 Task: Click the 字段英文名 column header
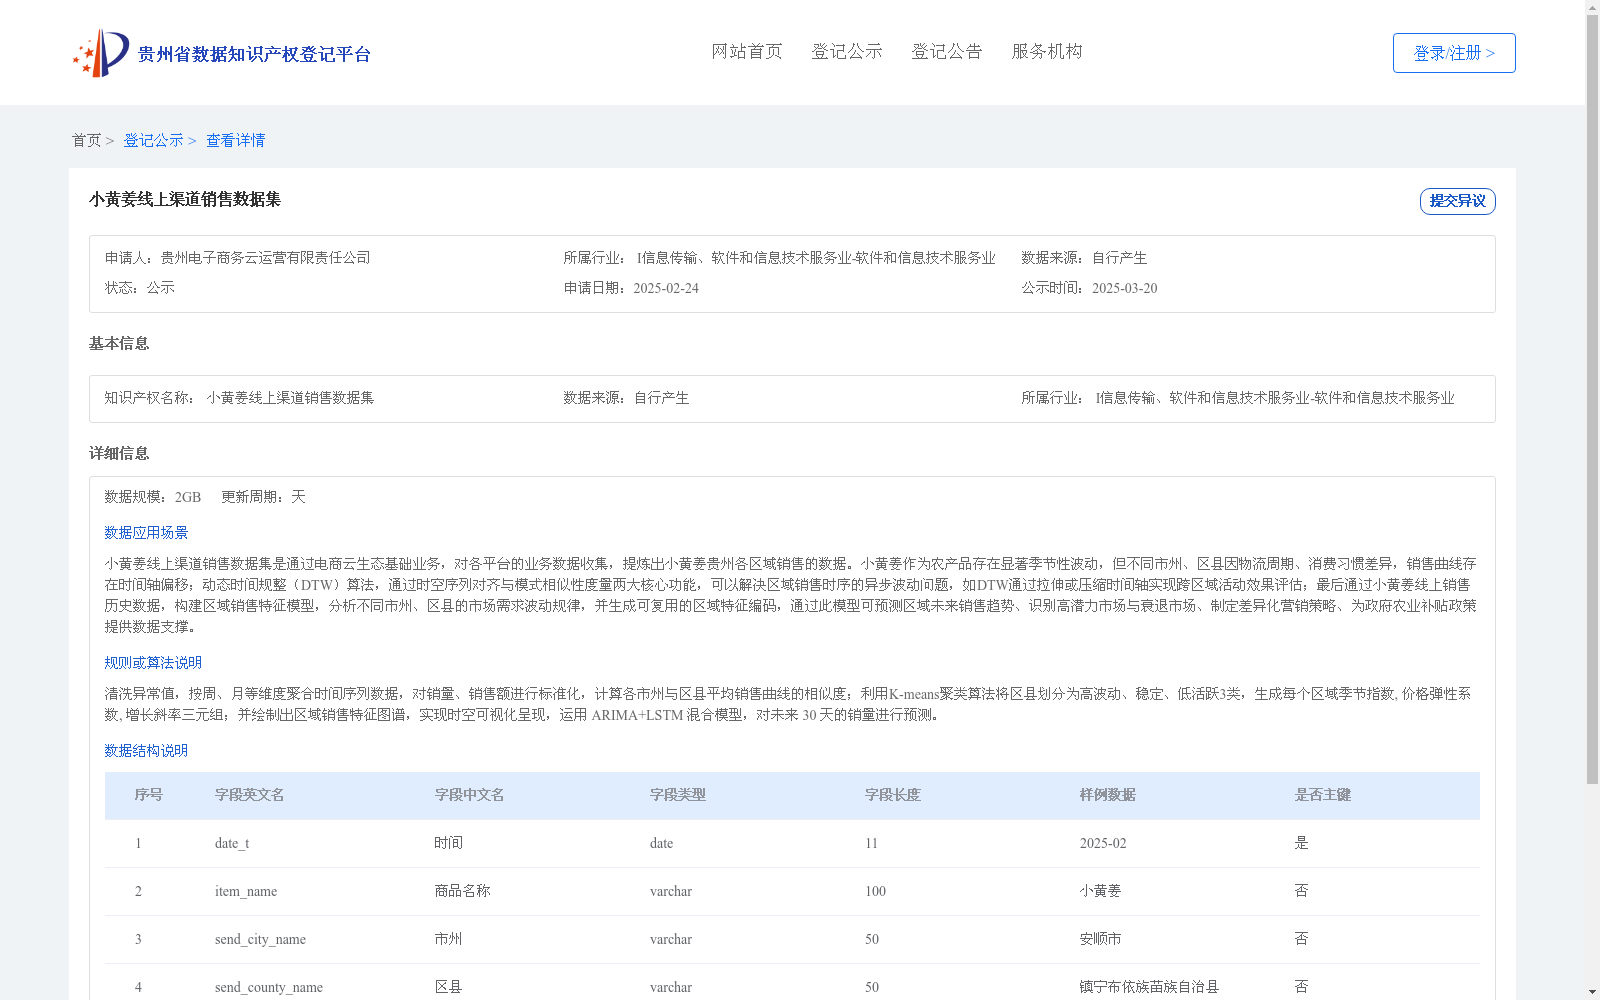coord(250,795)
